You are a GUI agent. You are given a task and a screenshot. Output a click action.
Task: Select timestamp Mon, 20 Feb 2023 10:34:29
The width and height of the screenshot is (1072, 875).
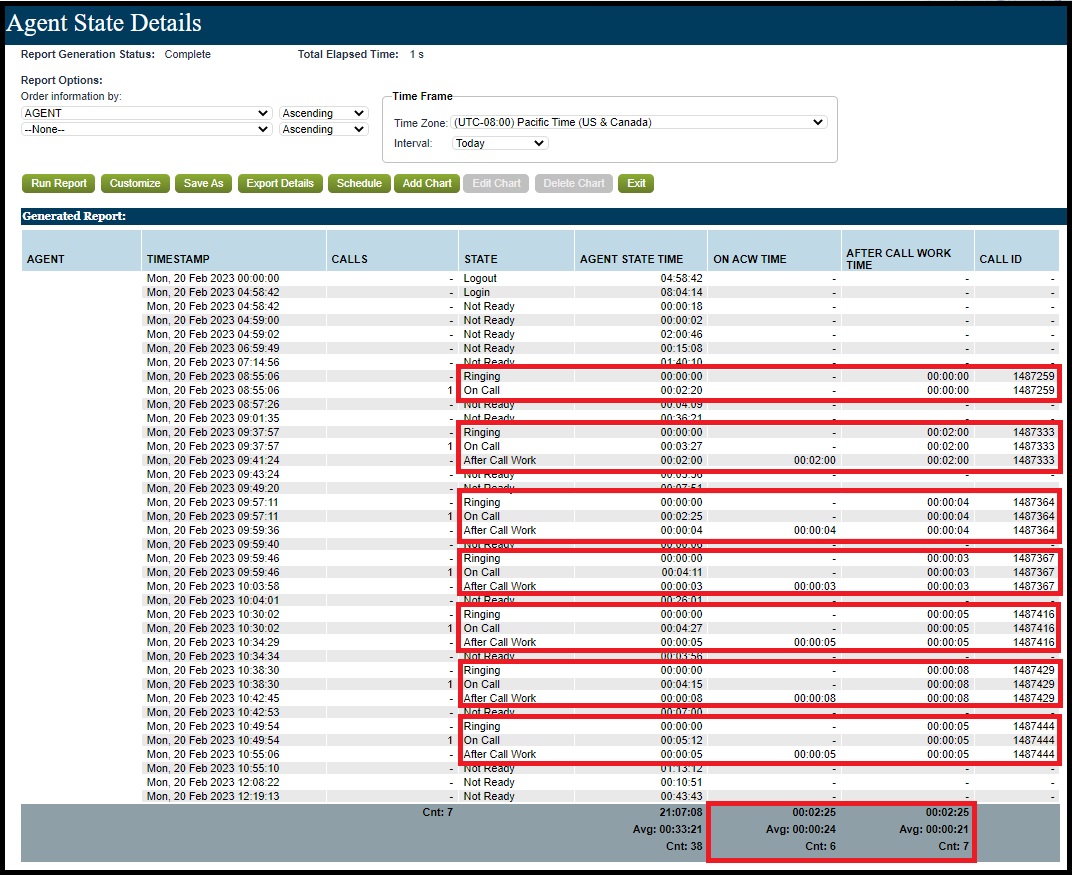point(213,643)
